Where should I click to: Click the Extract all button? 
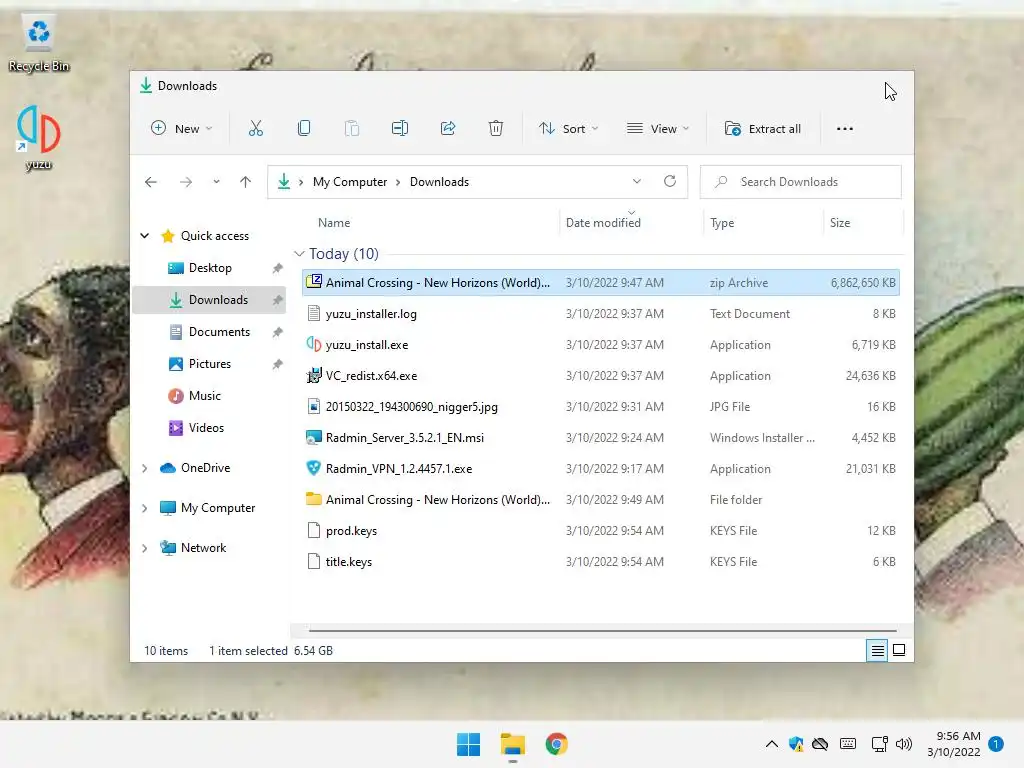click(763, 129)
